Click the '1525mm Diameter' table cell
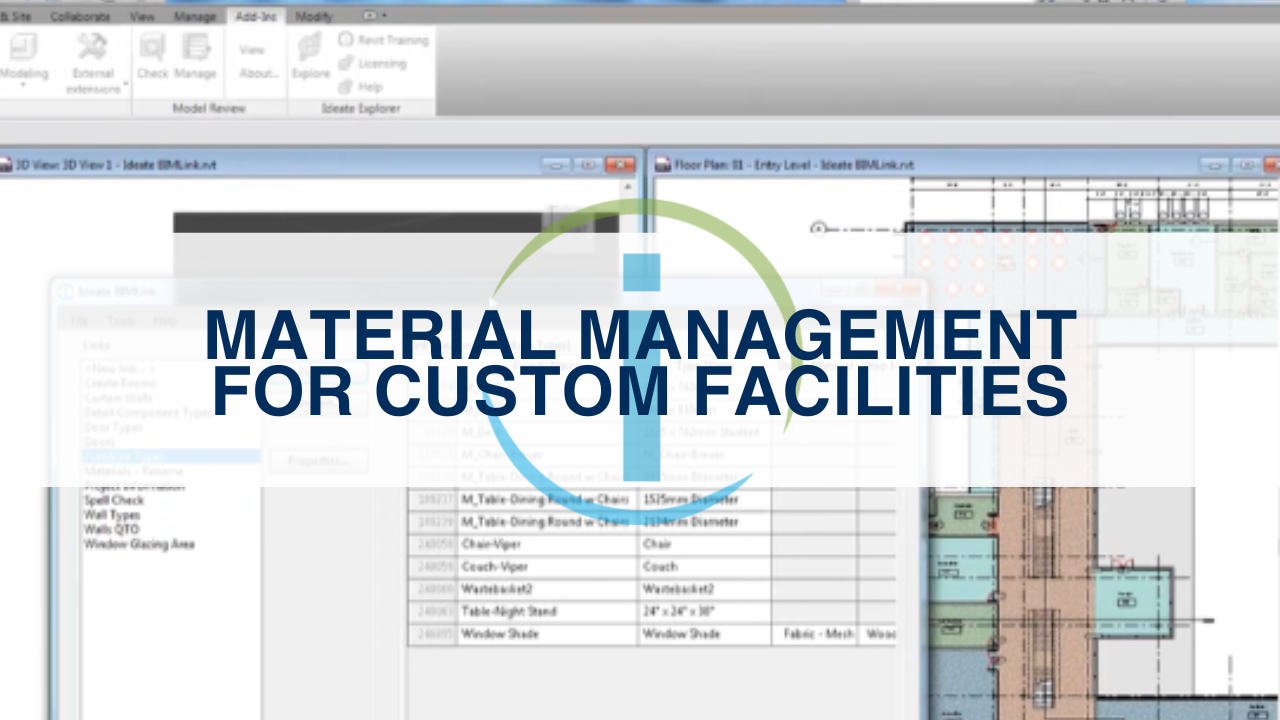This screenshot has height=720, width=1280. [x=704, y=499]
